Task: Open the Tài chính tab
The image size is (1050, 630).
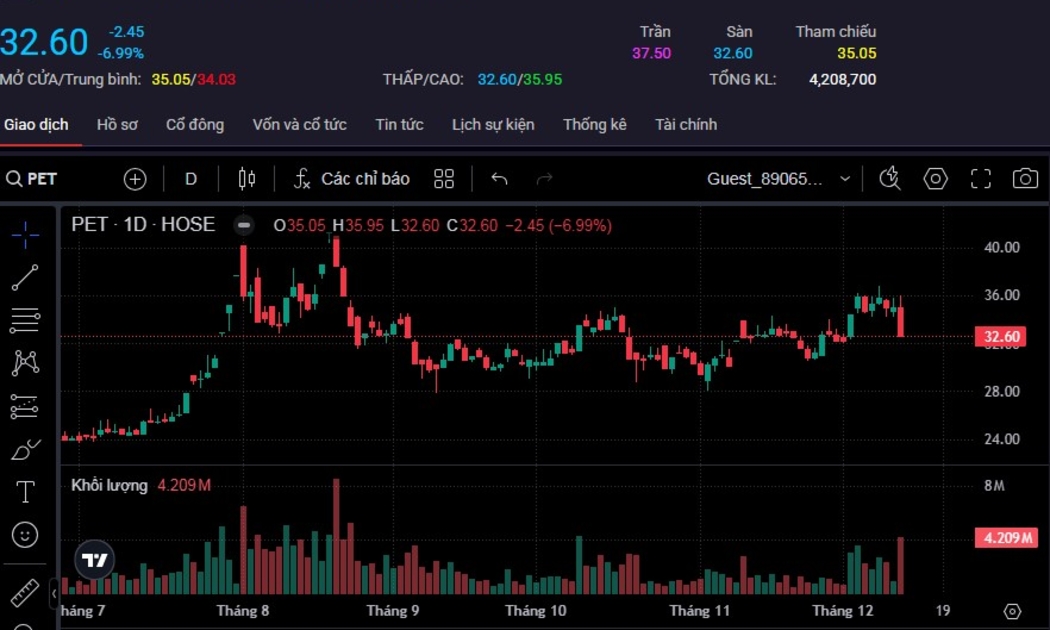Action: (685, 125)
